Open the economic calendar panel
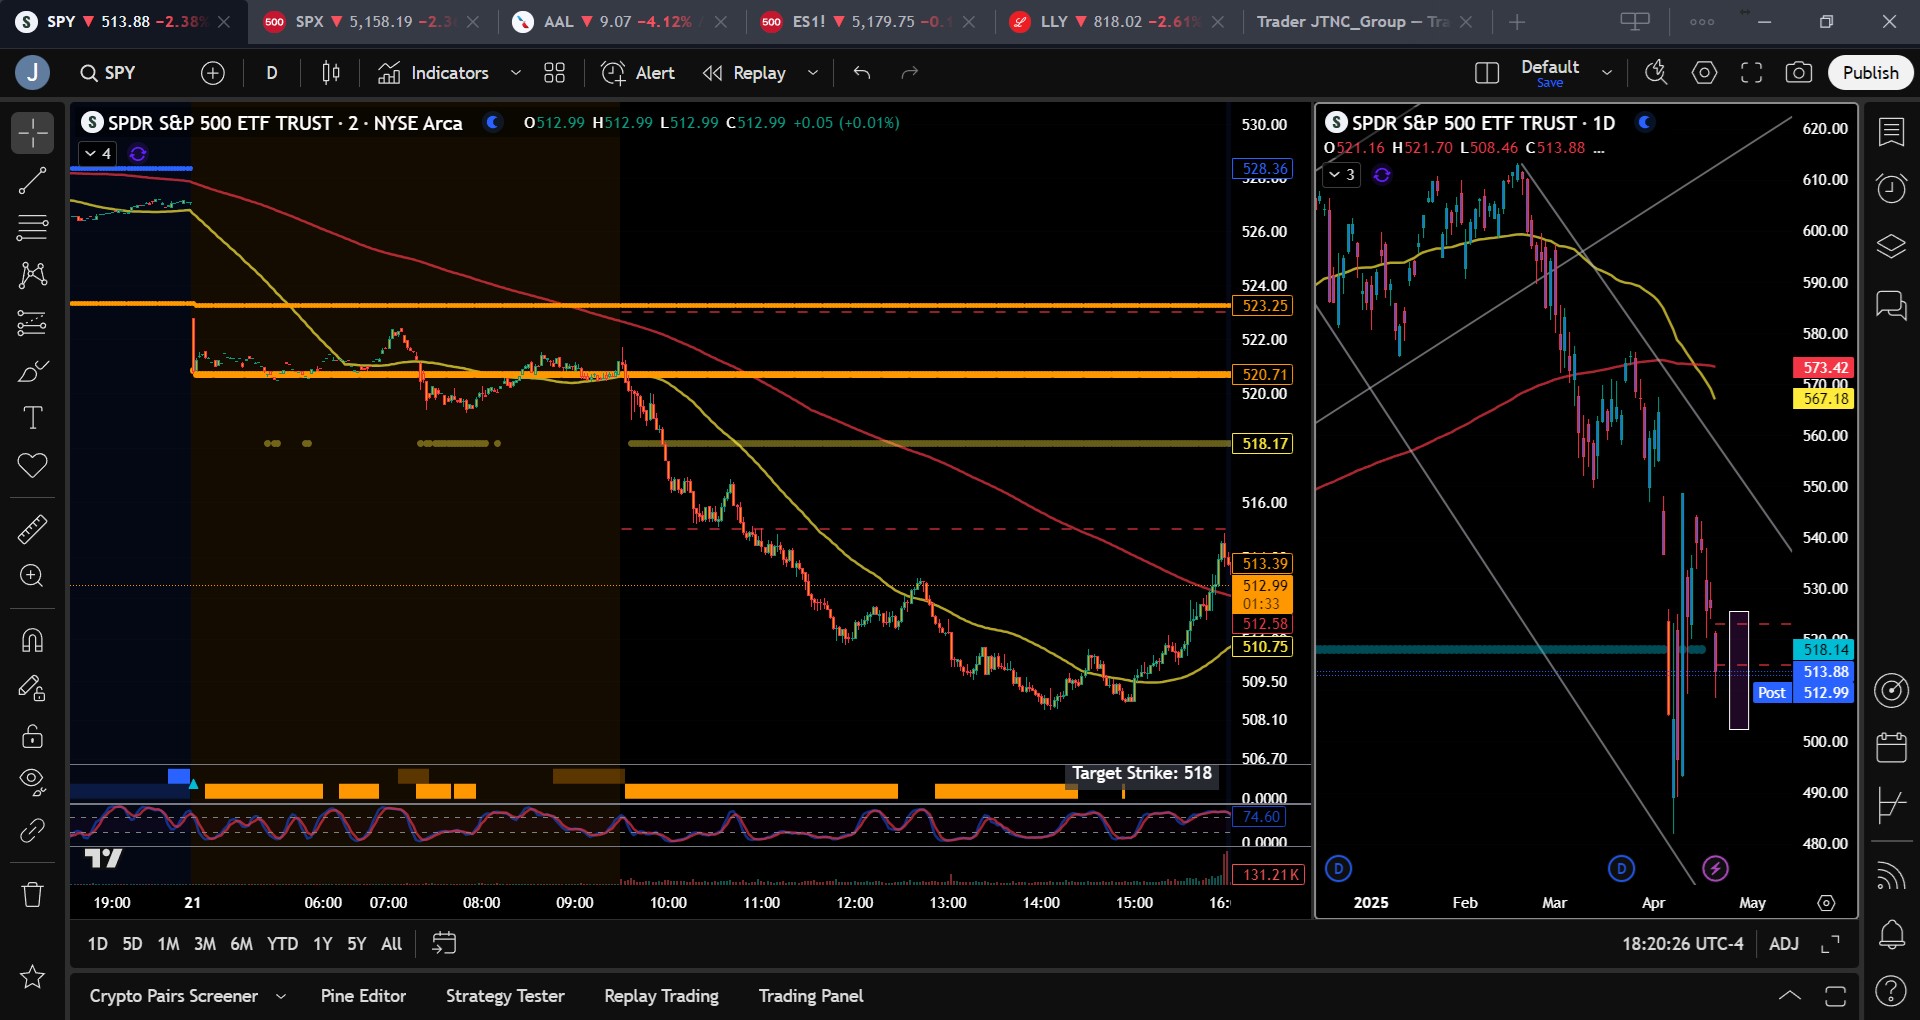 pyautogui.click(x=1891, y=747)
